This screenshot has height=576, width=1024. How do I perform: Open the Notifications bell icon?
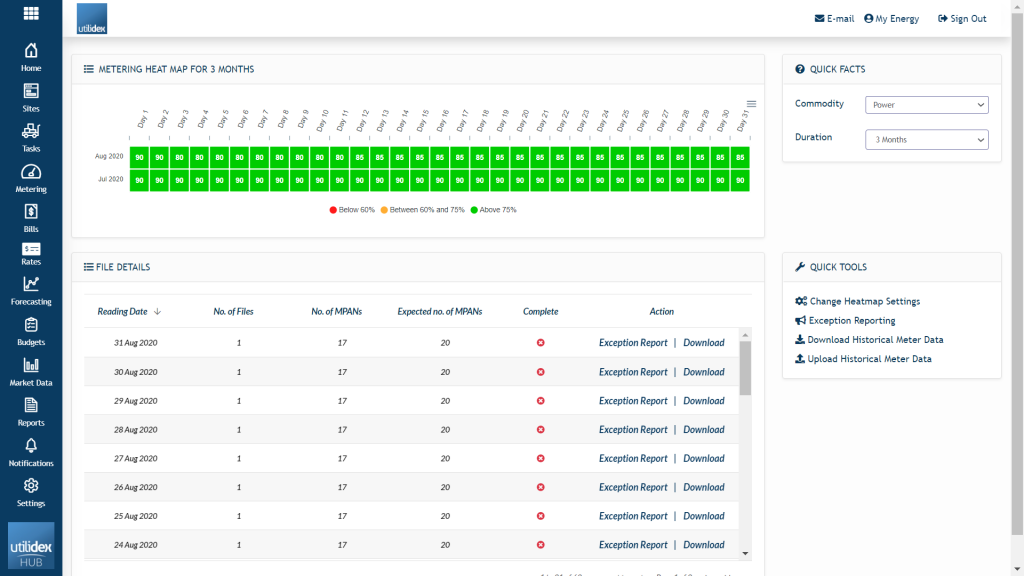31,451
